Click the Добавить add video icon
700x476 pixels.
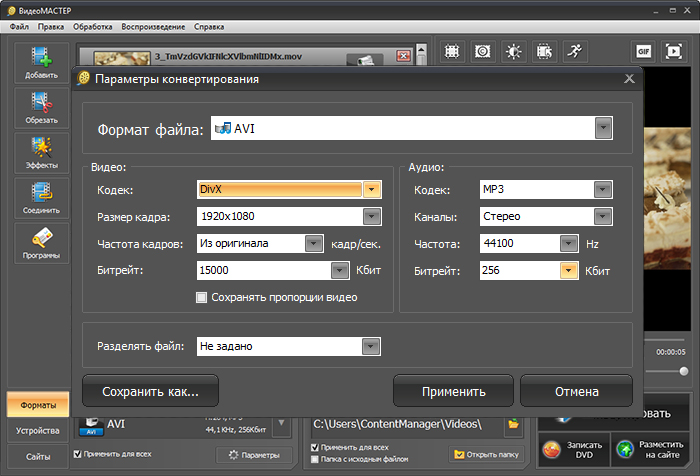[x=42, y=63]
